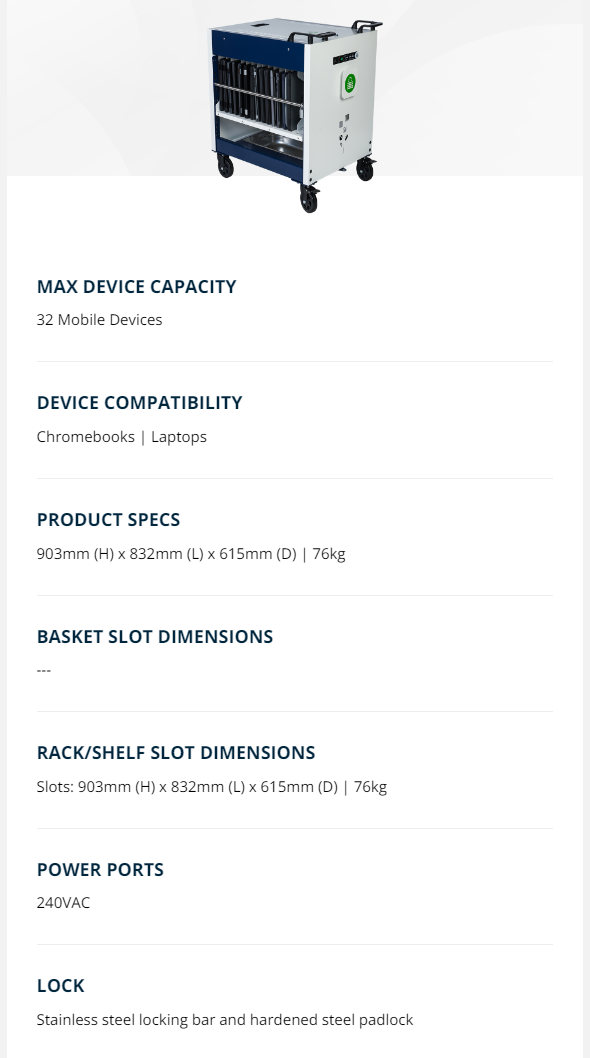Viewport: 590px width, 1058px height.
Task: Click the 240VAC value
Action: tap(63, 903)
